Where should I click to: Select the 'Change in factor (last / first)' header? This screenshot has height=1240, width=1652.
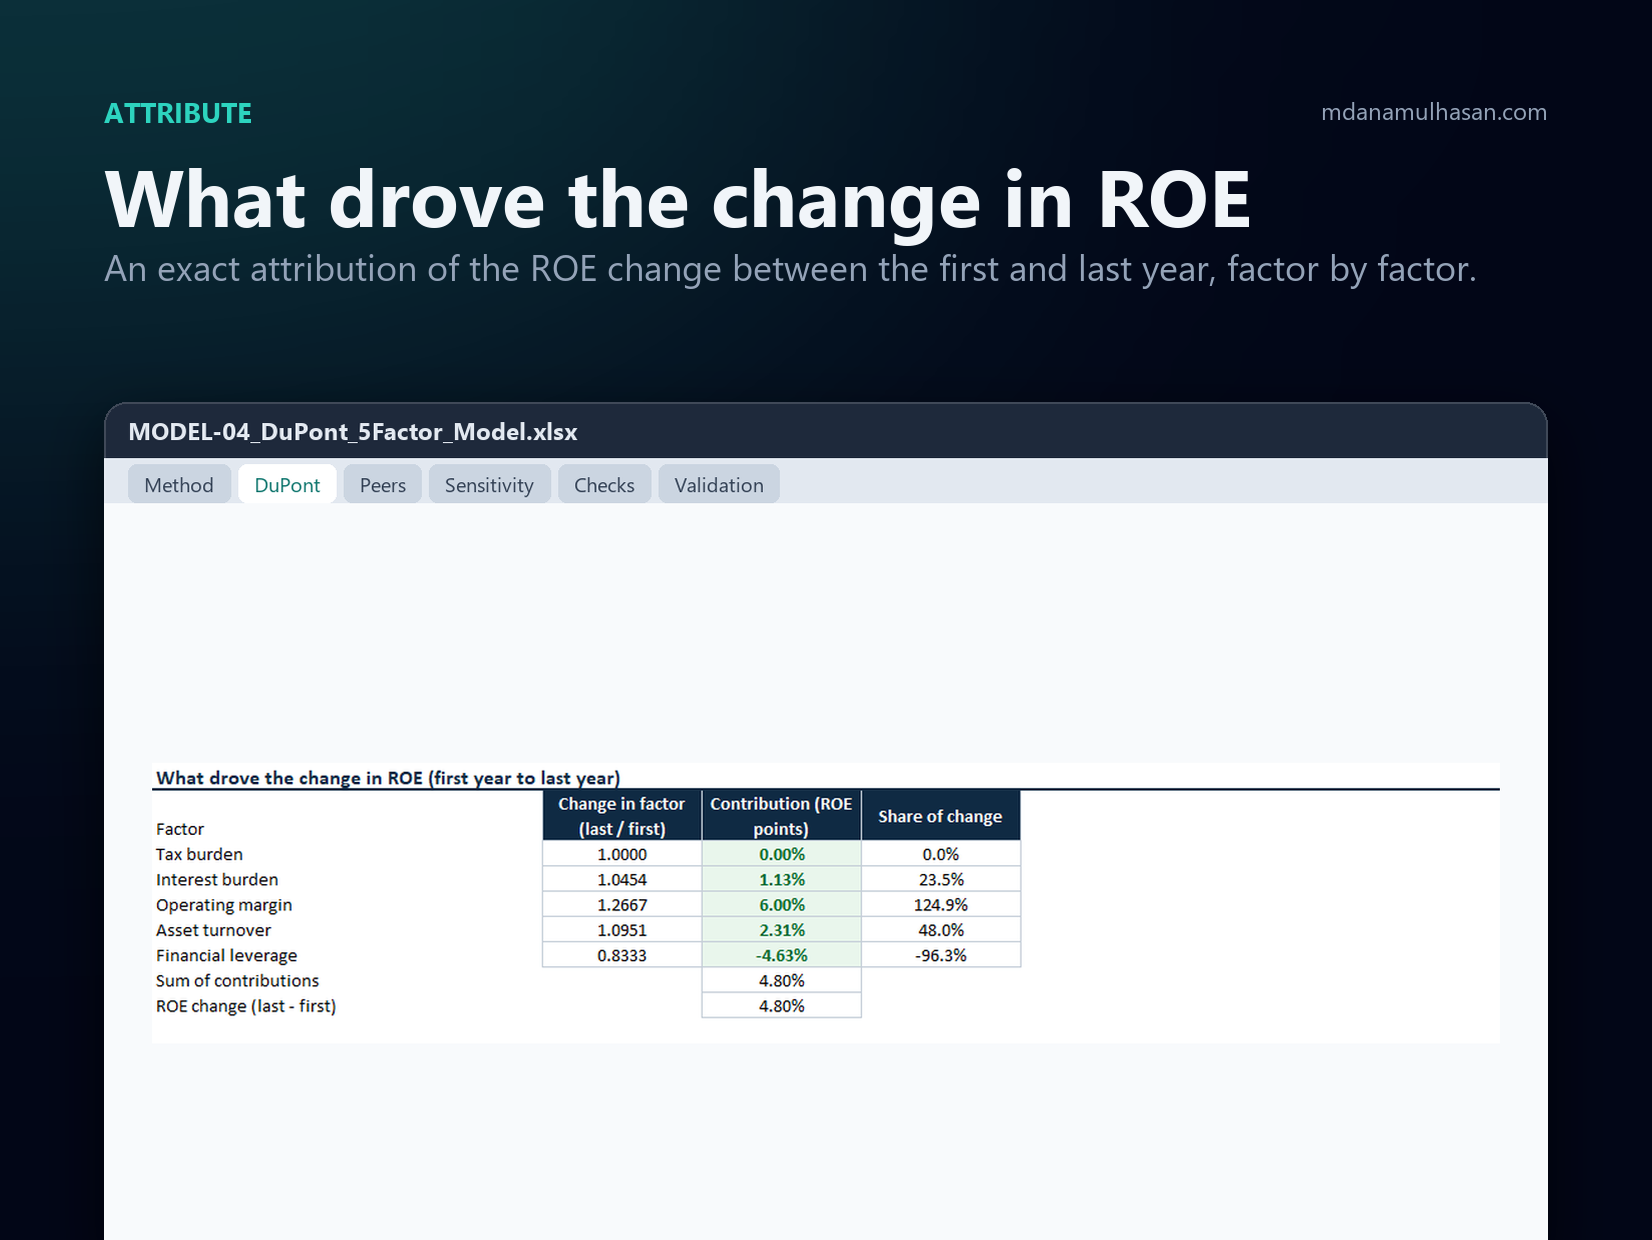tap(622, 816)
